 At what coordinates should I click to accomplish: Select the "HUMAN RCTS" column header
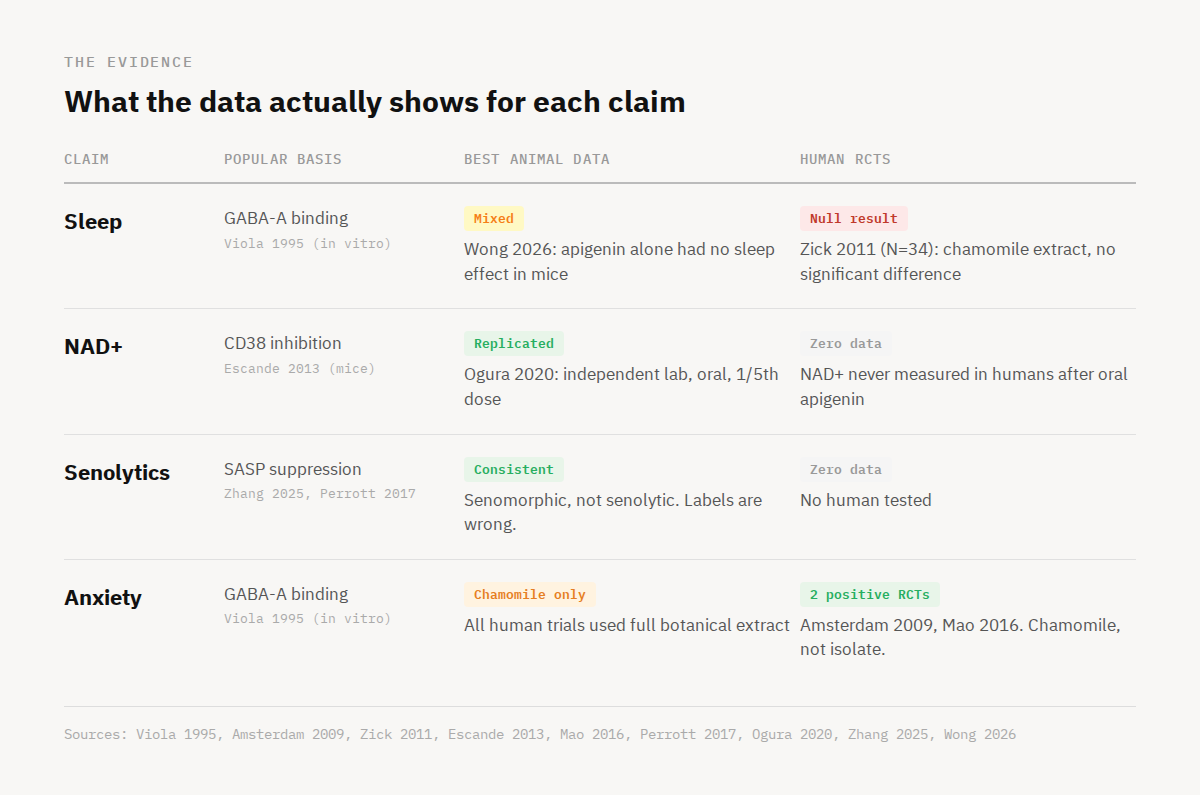tap(845, 159)
